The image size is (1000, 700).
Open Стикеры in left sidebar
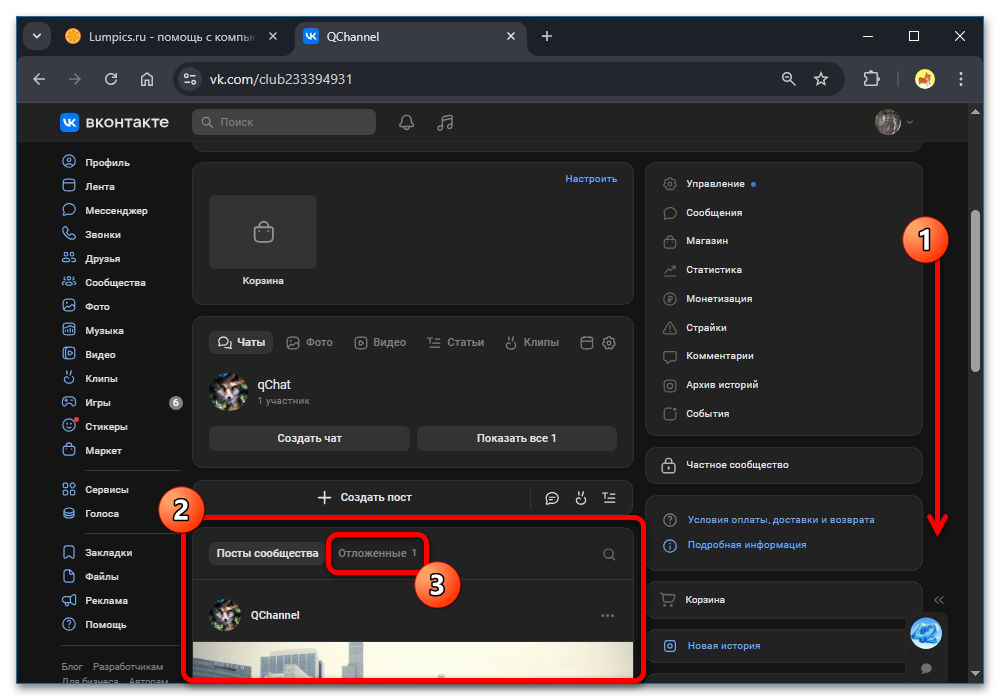106,427
